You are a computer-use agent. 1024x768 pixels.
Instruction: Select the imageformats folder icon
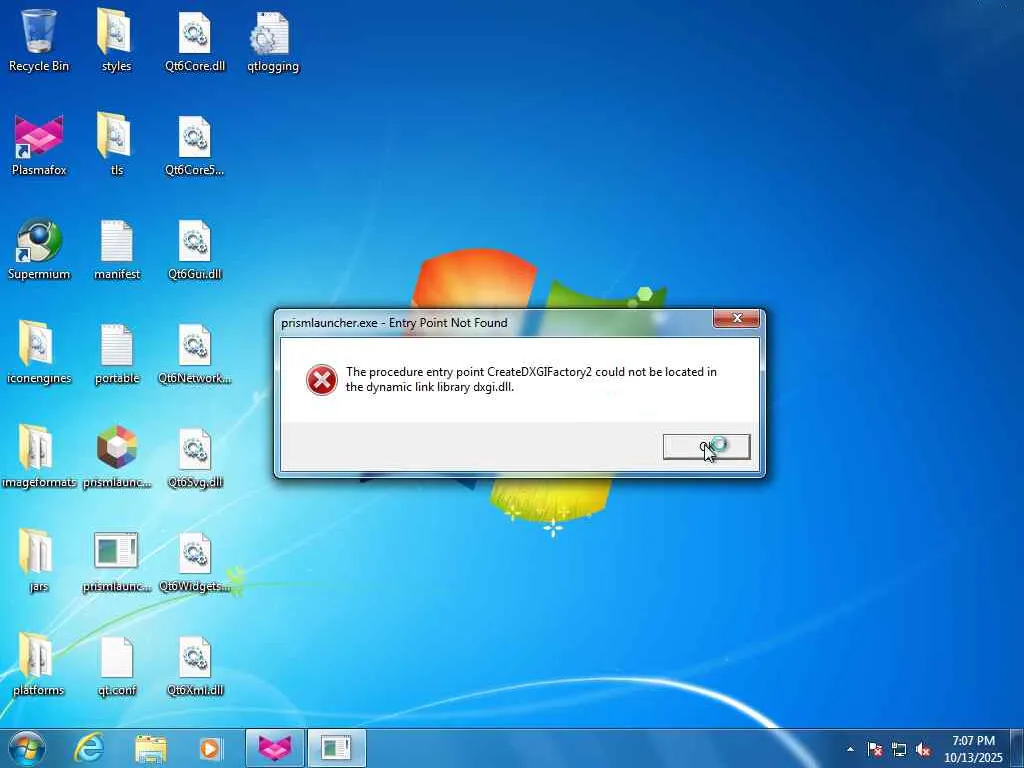[x=39, y=457]
